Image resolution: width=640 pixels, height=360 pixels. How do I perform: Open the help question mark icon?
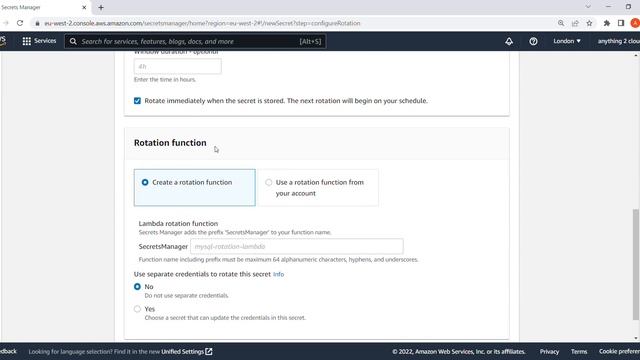coord(533,41)
